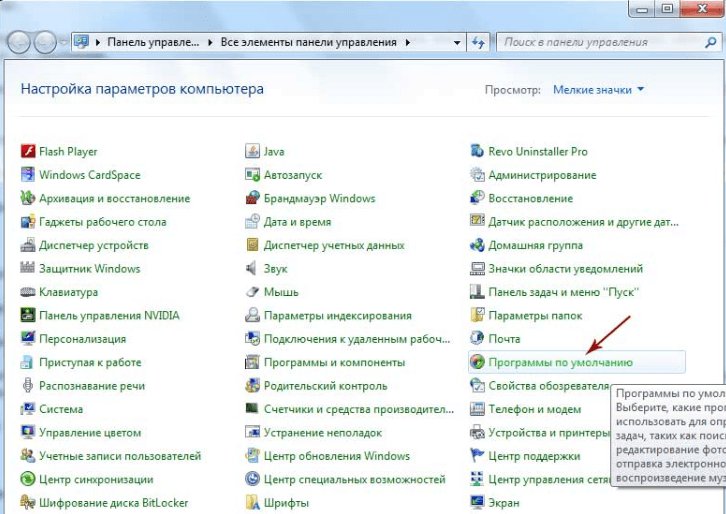Click the Шрифты icon
This screenshot has width=726, height=514.
(252, 502)
